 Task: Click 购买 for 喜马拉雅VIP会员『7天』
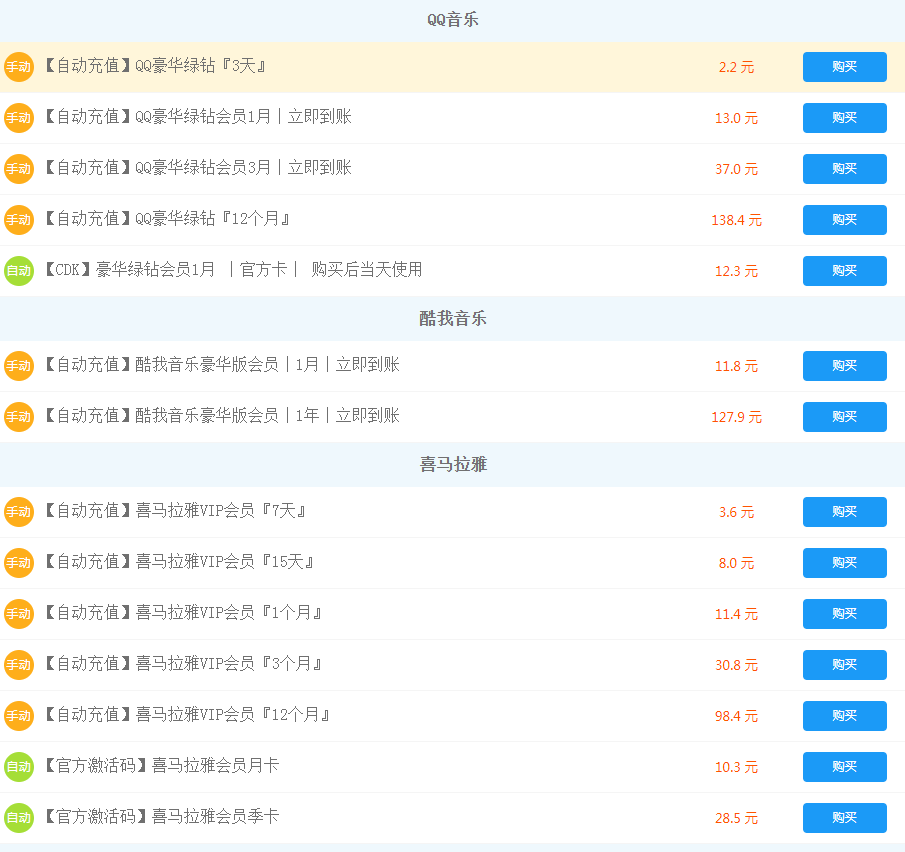point(844,512)
